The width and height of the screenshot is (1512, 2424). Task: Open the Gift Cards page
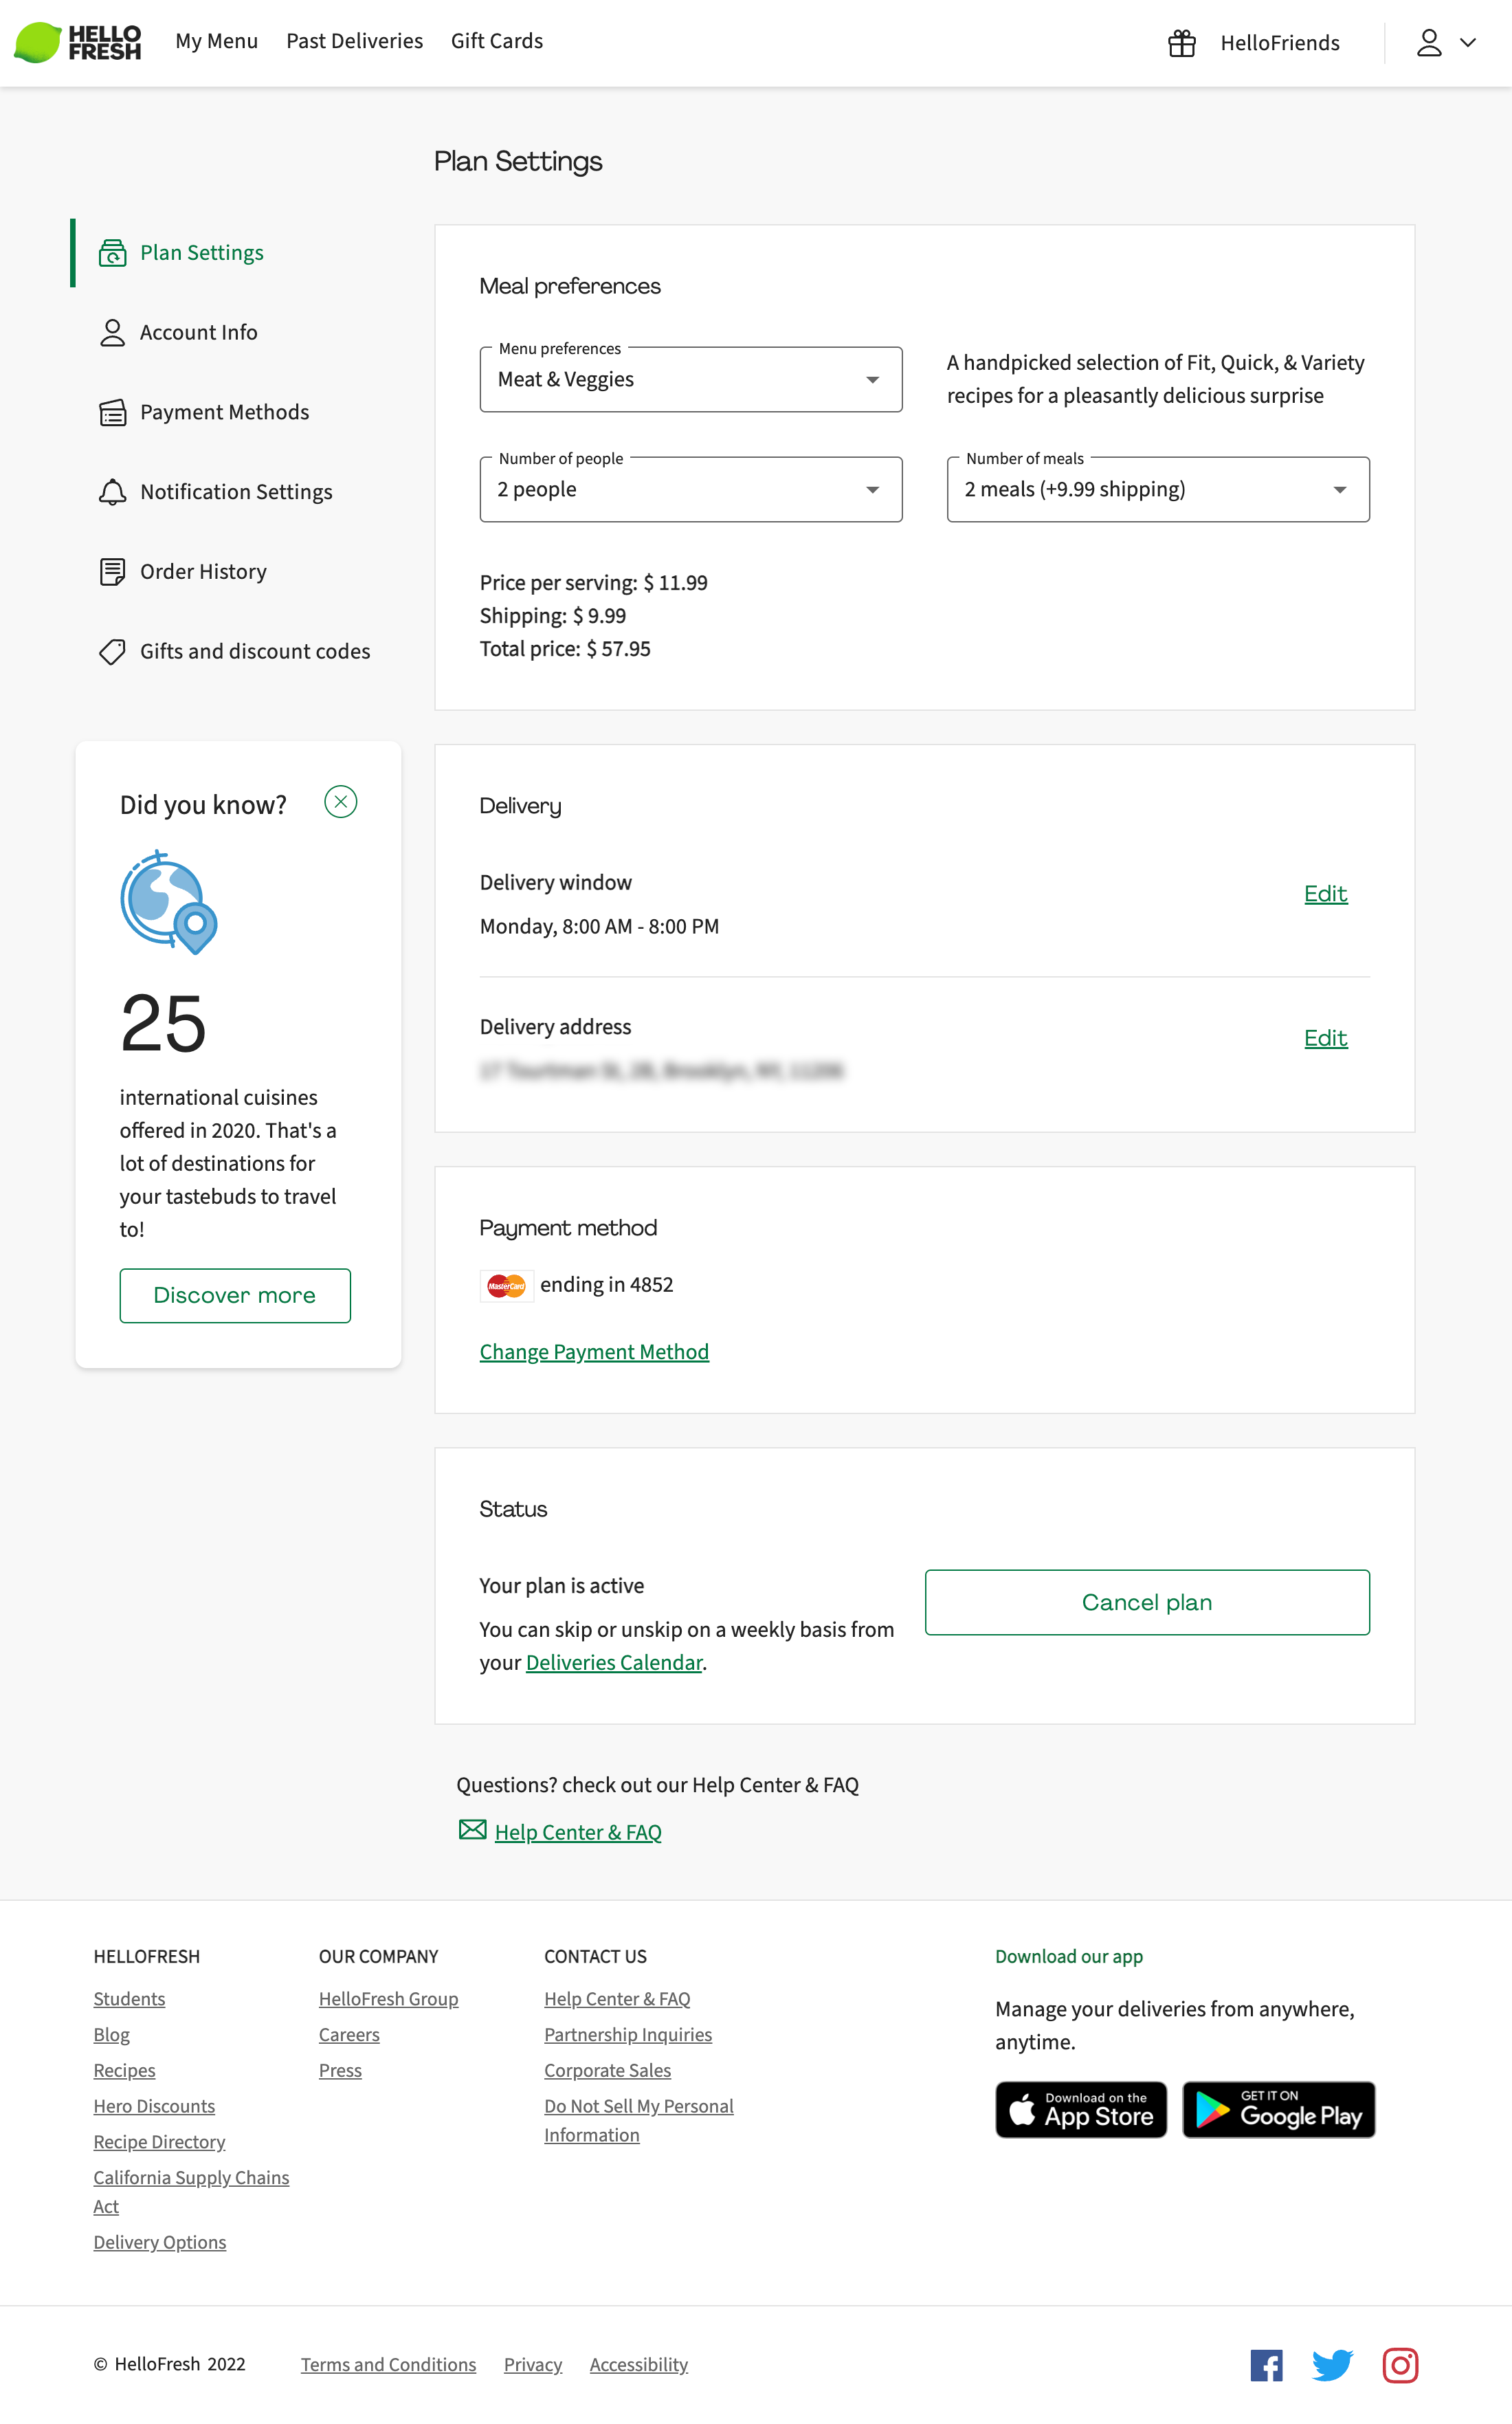(496, 41)
